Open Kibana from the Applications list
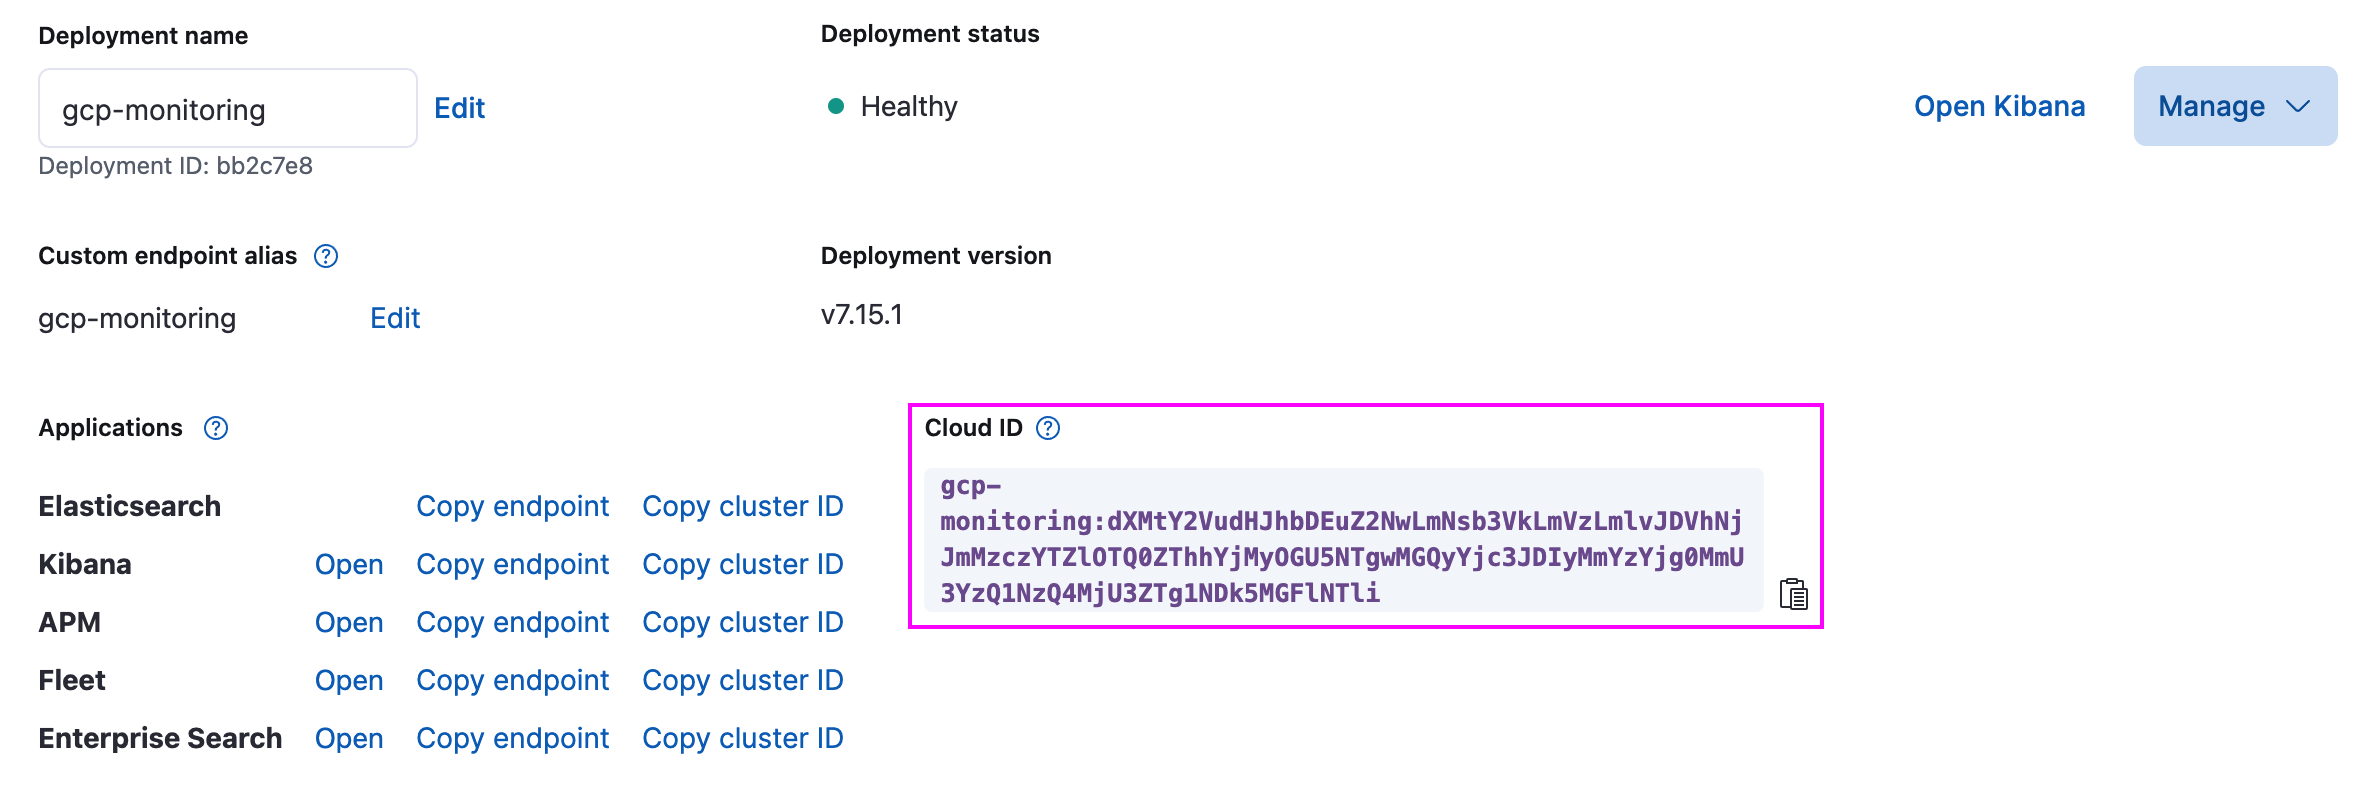 coord(349,564)
